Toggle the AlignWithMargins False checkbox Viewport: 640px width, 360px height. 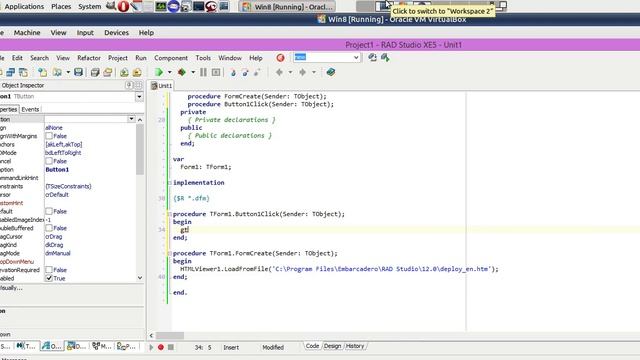click(x=49, y=136)
